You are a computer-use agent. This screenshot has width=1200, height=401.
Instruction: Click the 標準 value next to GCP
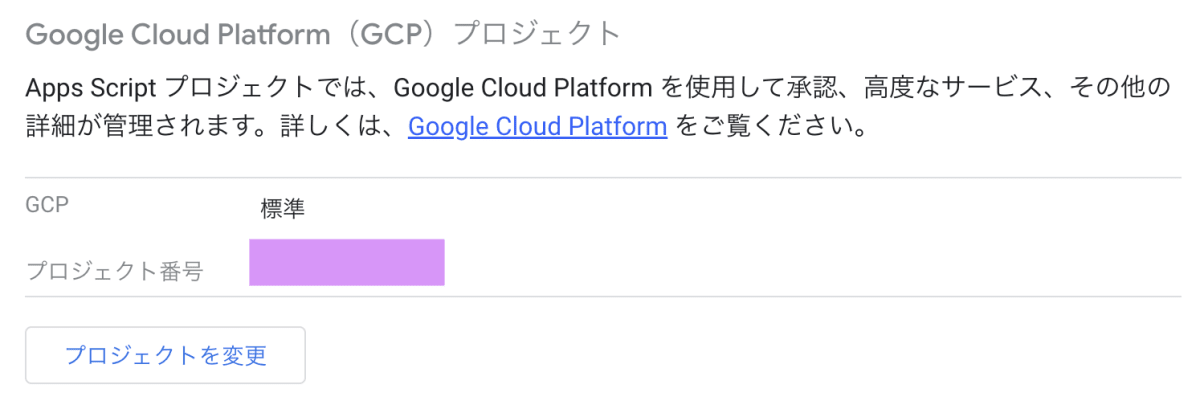282,210
